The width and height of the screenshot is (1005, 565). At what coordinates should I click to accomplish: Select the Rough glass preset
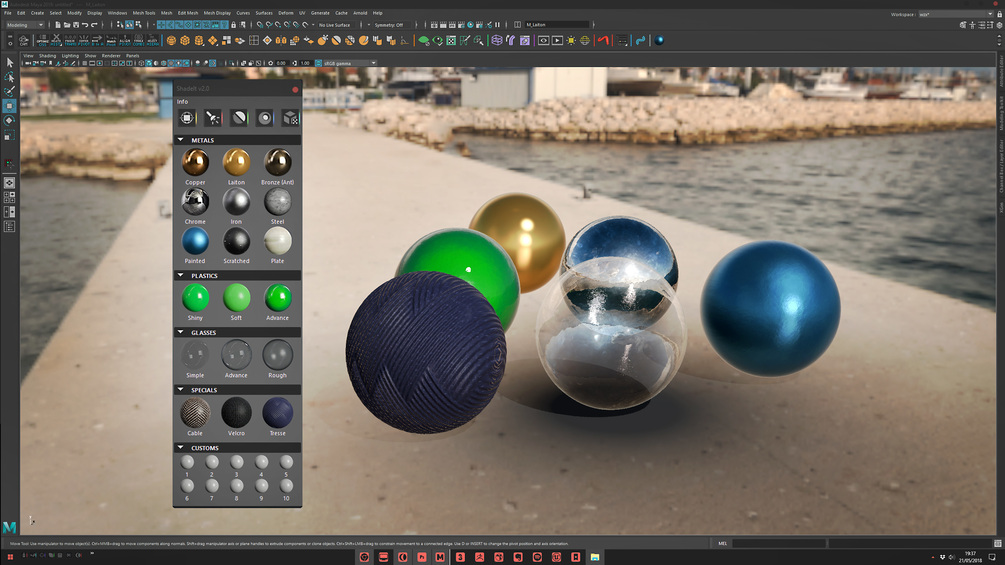(x=278, y=356)
